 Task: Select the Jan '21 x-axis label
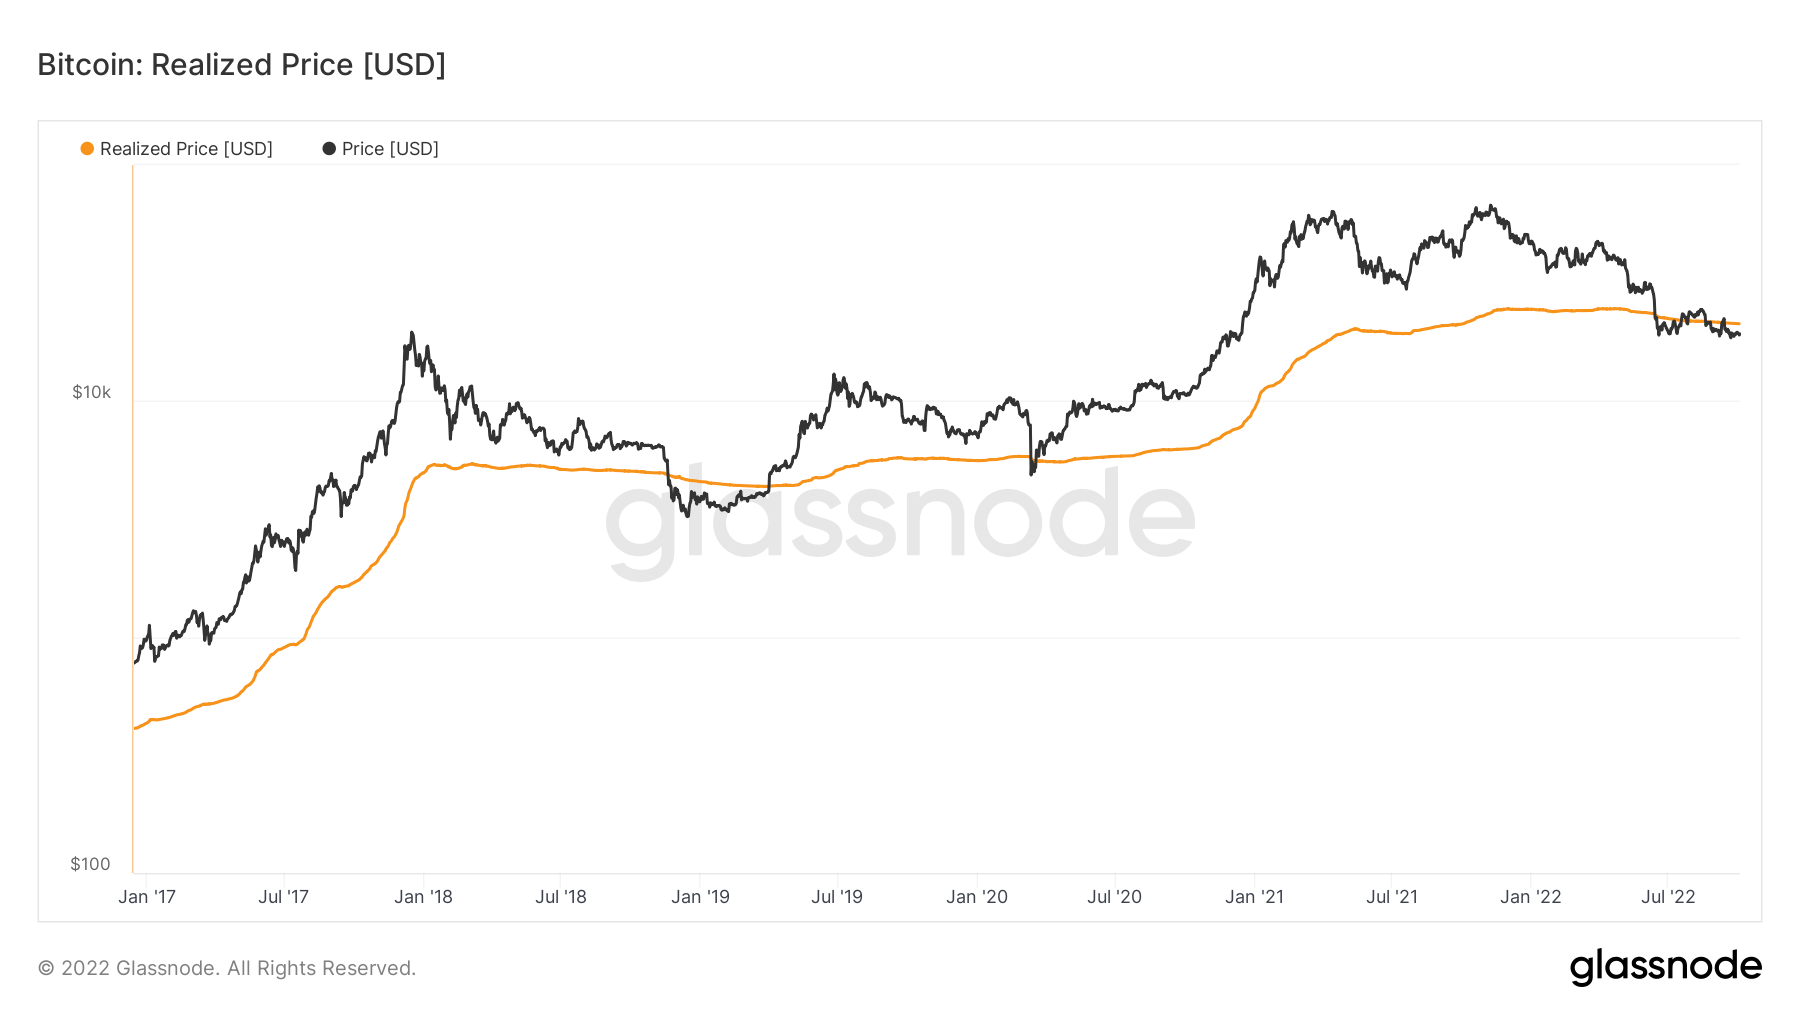(x=1254, y=897)
